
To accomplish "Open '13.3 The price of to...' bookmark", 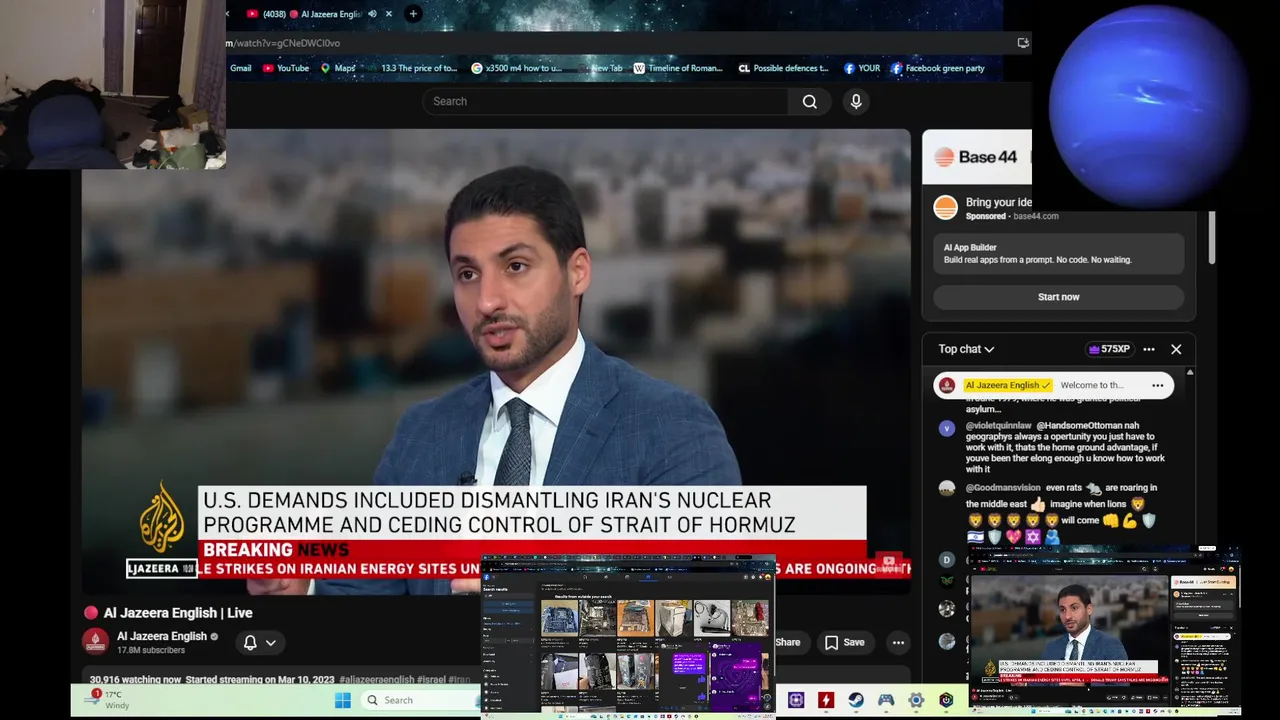I will pos(412,68).
